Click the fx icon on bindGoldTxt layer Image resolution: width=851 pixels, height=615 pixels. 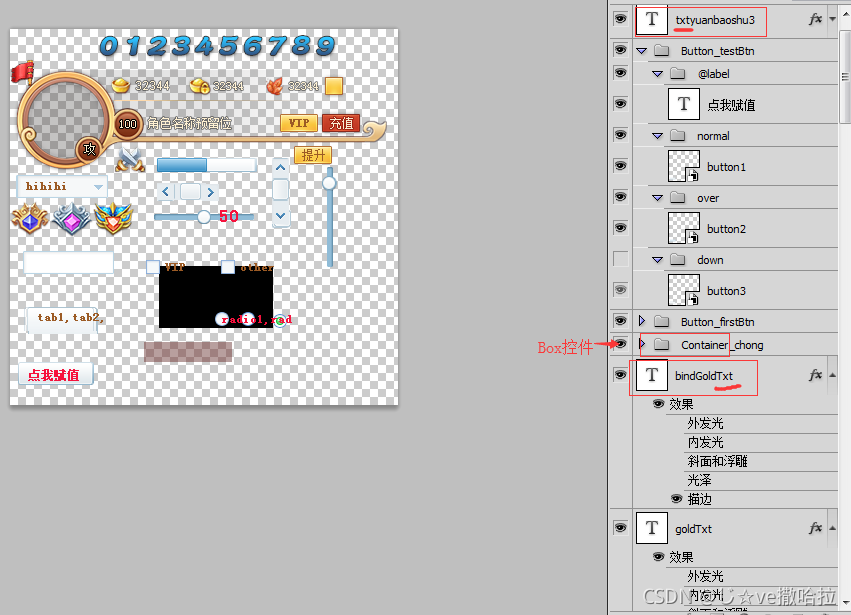click(815, 375)
